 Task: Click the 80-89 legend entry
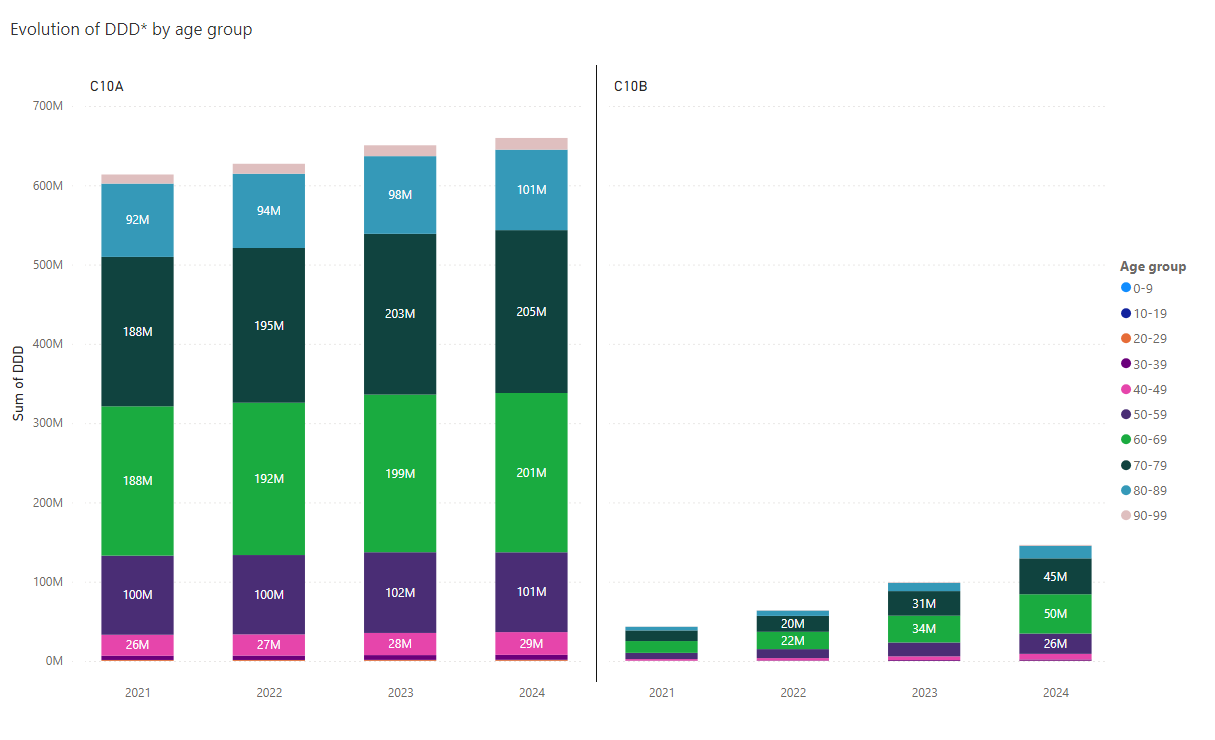pos(1144,490)
